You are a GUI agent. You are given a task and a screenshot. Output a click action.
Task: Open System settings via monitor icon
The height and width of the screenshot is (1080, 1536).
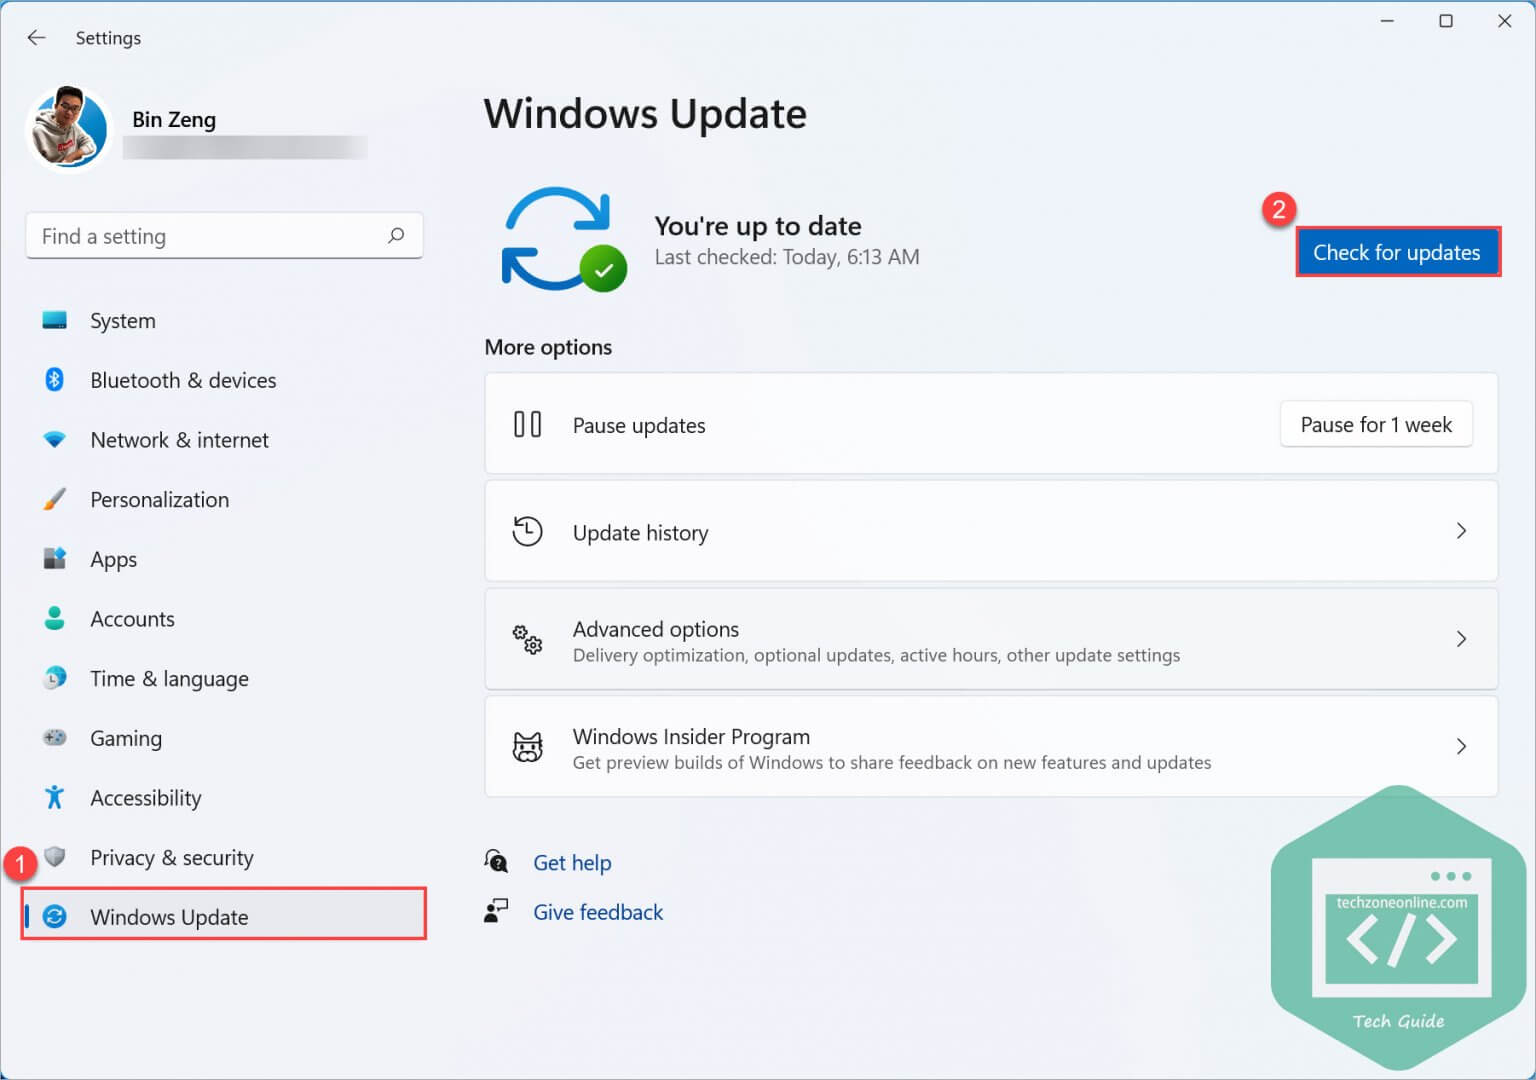pyautogui.click(x=55, y=320)
